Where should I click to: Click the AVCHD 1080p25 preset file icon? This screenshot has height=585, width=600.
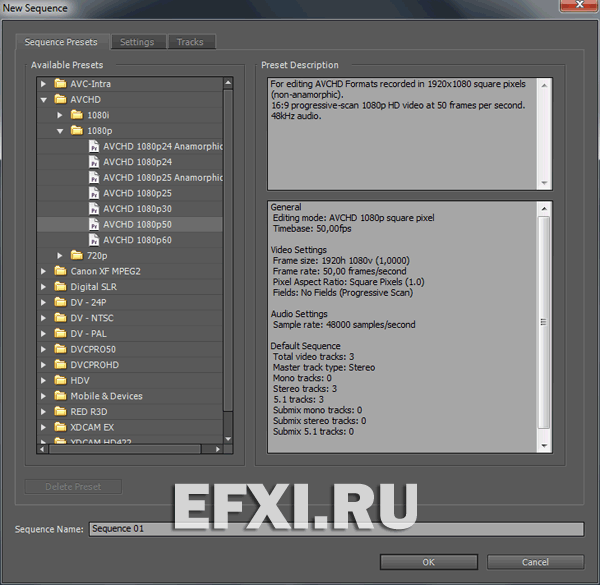[x=94, y=193]
